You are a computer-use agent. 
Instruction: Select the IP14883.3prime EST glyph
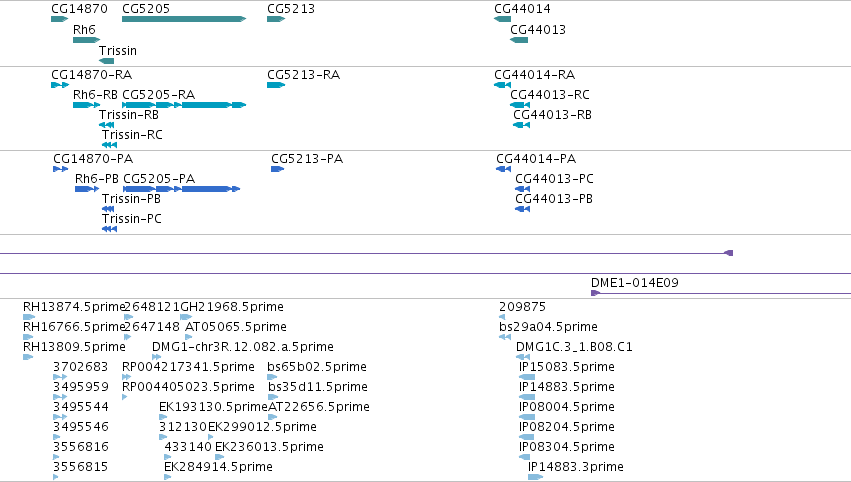point(535,477)
